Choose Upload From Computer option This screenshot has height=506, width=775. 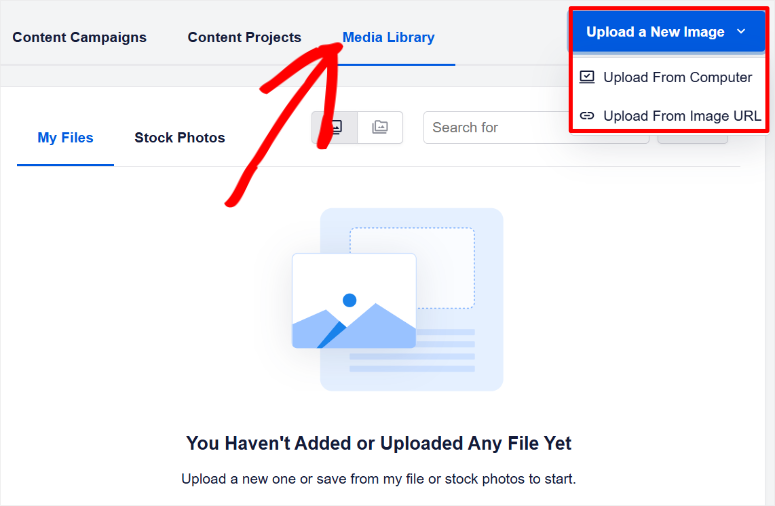click(x=669, y=77)
